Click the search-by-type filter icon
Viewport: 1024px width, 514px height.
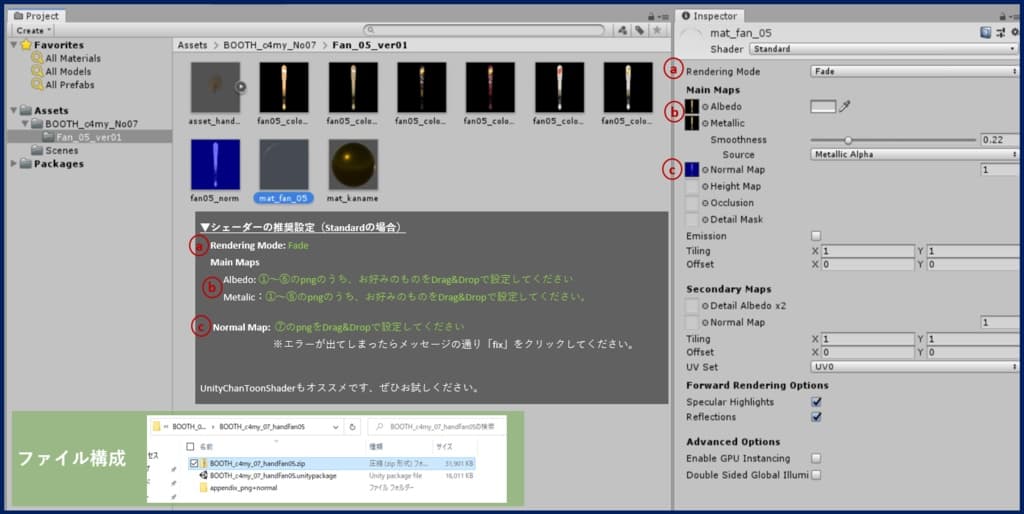621,30
